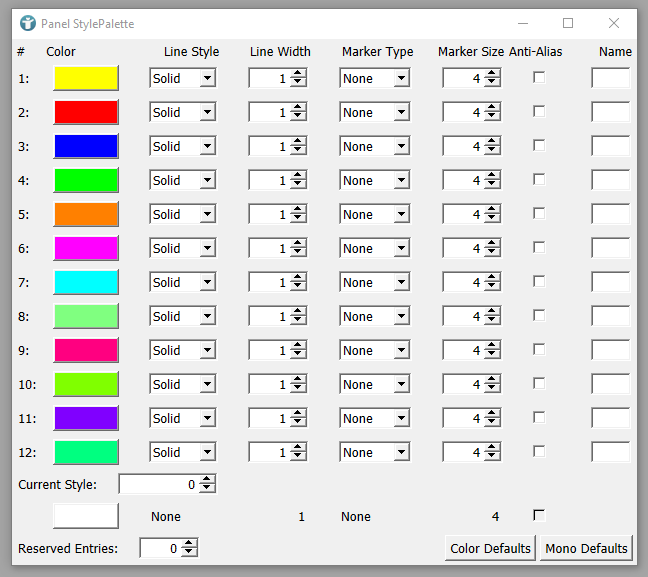
Task: Increase Current Style value
Action: [x=207, y=480]
